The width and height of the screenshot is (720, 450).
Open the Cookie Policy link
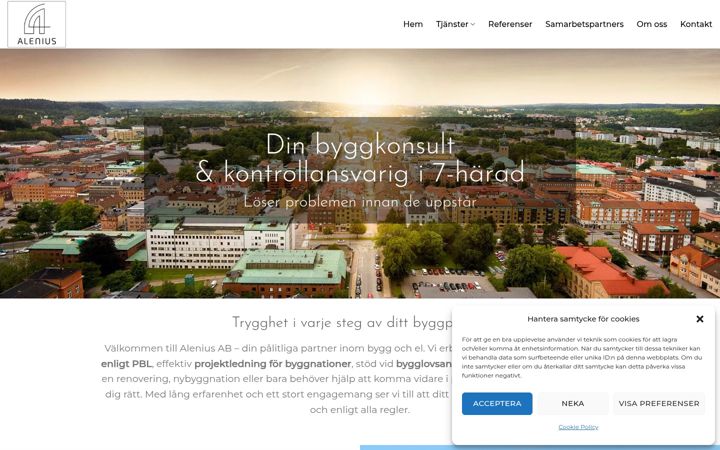coord(578,427)
